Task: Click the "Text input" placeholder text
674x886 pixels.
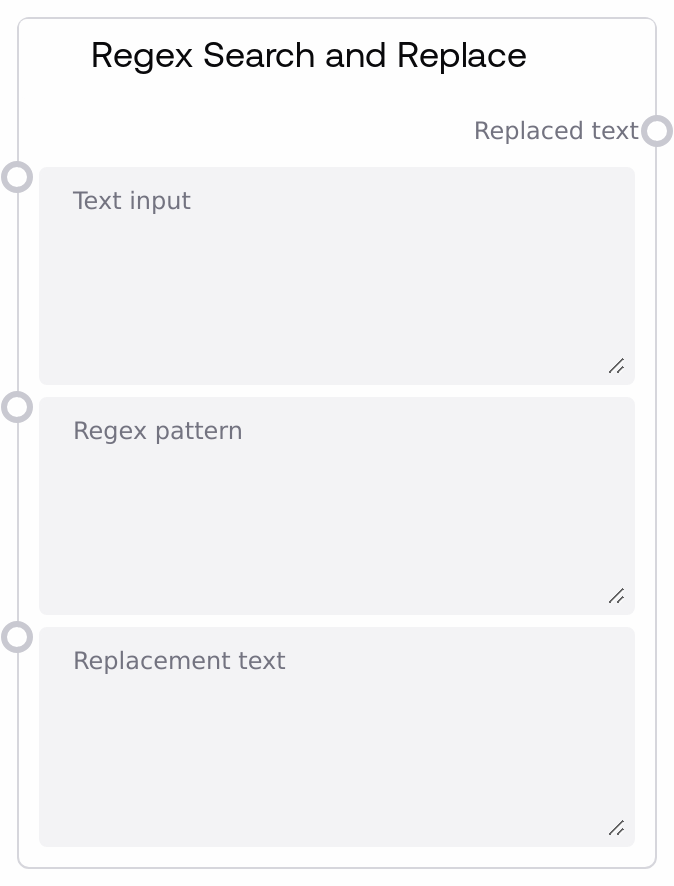Action: 132,201
